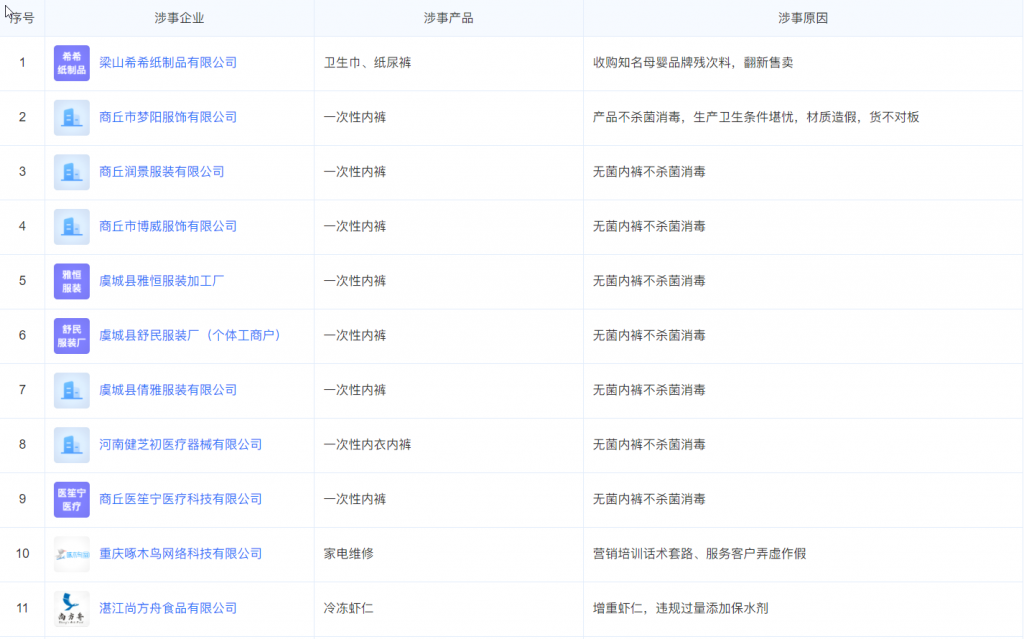Screen dimensions: 1024x639
Task: Click the 雅恒服装 purple logo icon
Action: click(x=72, y=281)
